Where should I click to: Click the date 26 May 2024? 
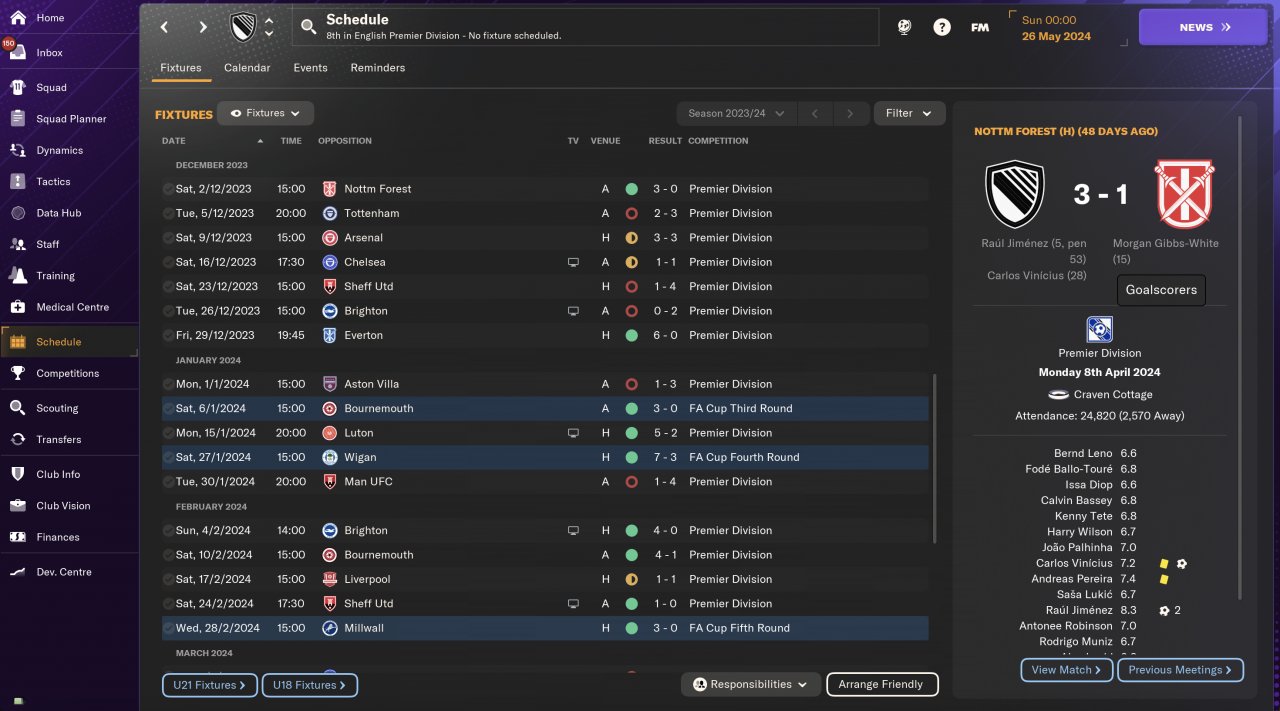pos(1056,37)
